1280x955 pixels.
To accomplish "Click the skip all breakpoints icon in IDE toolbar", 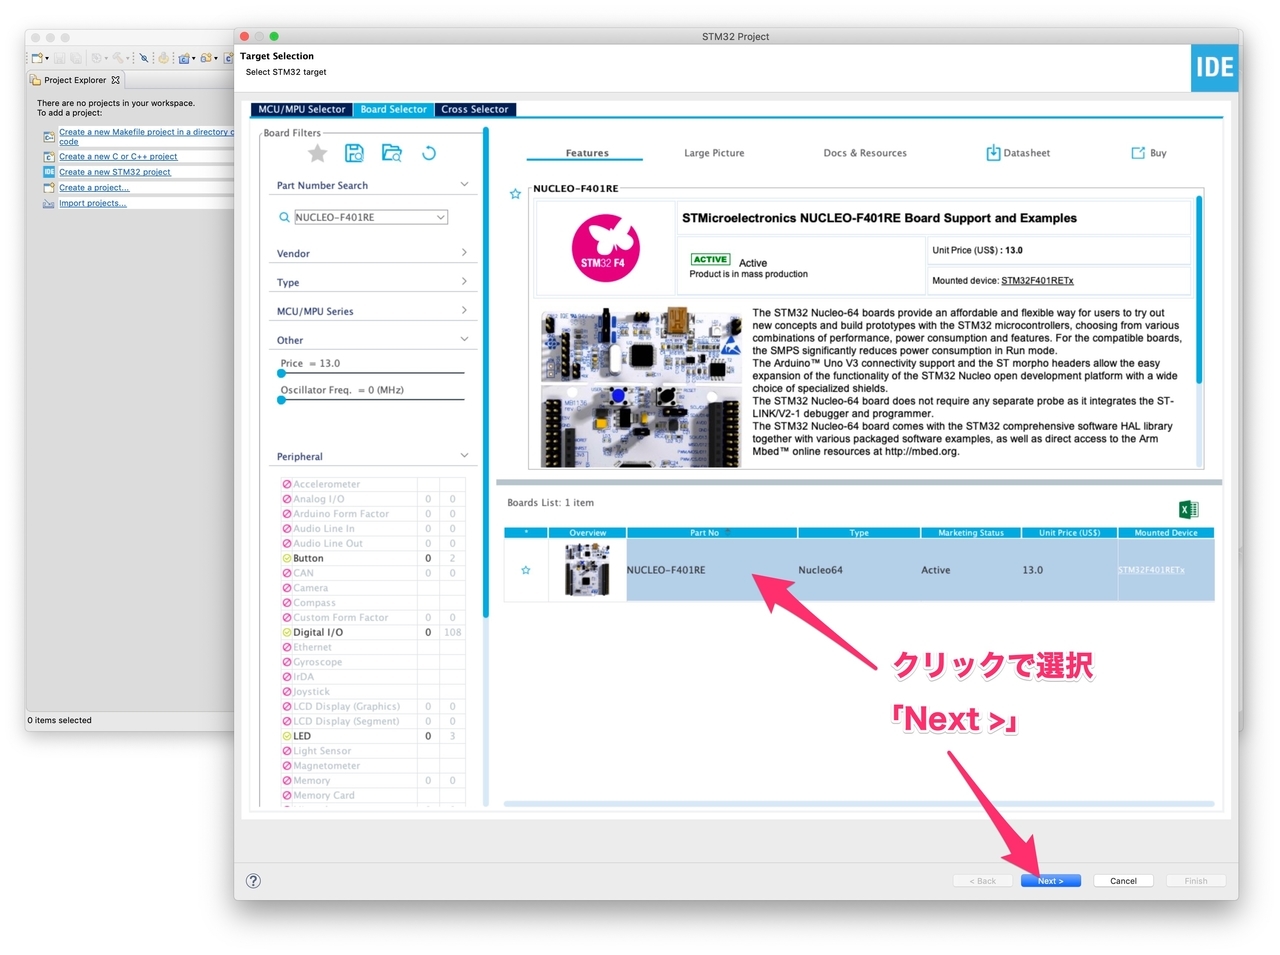I will (x=144, y=58).
